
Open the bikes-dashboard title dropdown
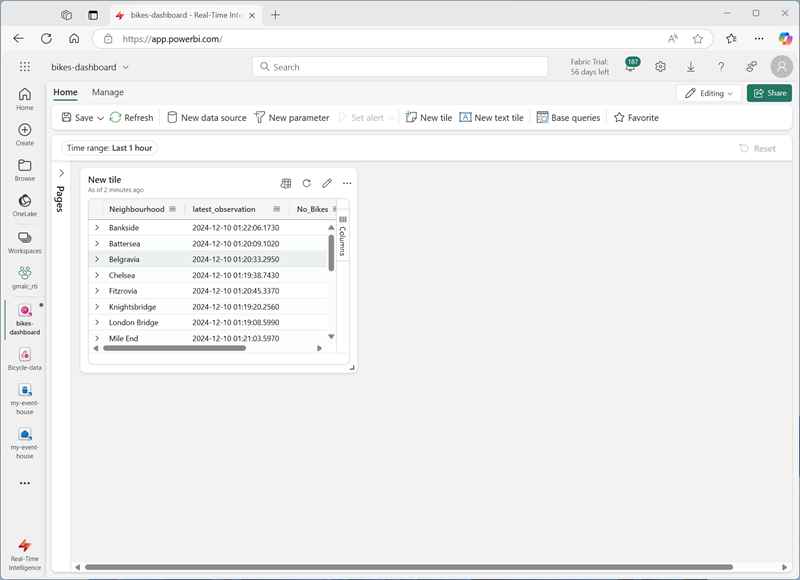[126, 67]
